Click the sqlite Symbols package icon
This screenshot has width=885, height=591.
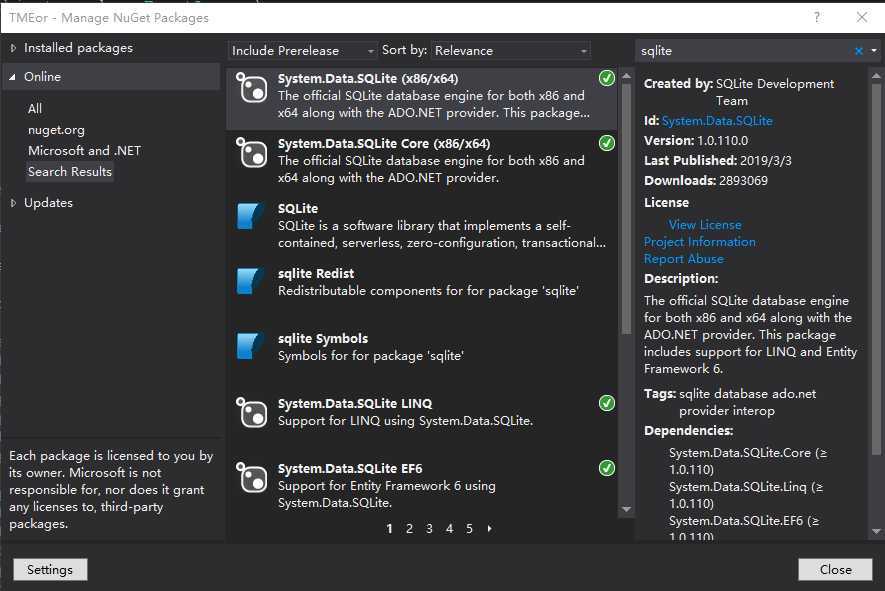250,346
